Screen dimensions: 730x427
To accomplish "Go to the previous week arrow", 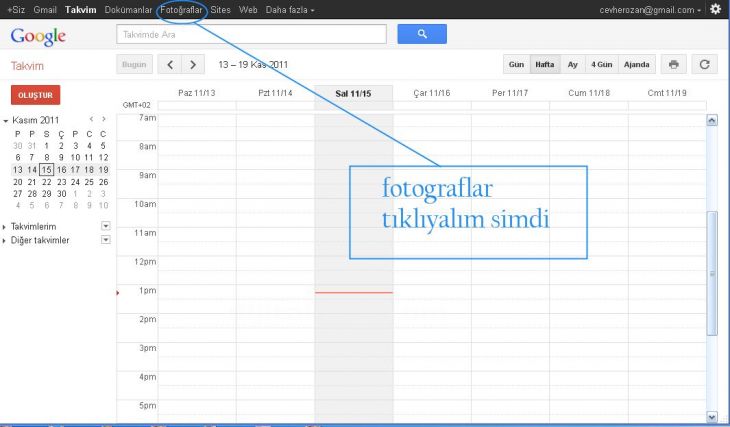I will tap(170, 64).
